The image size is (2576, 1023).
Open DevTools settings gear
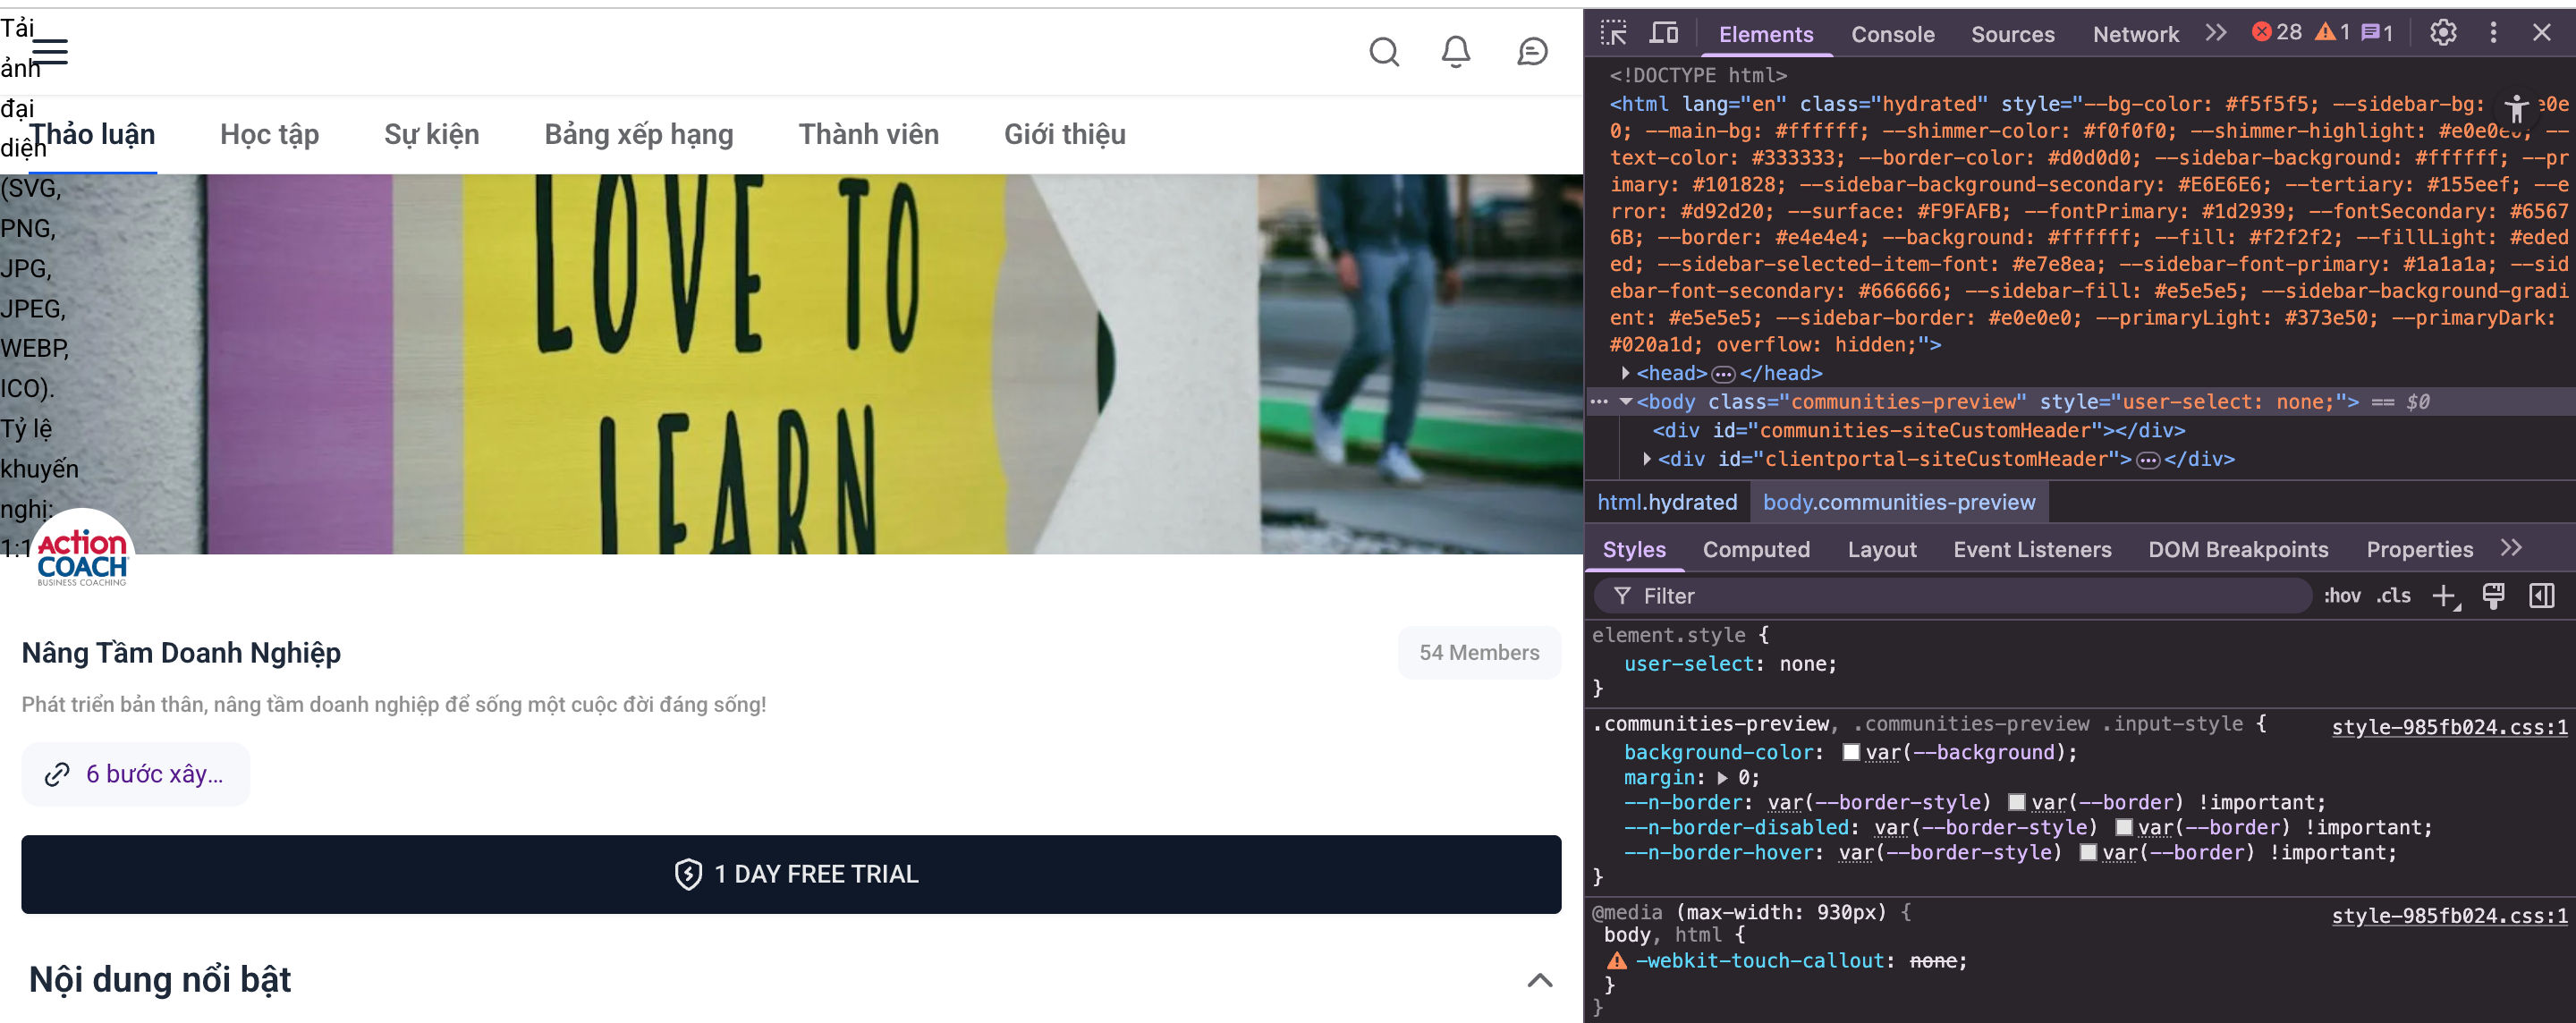coord(2442,33)
